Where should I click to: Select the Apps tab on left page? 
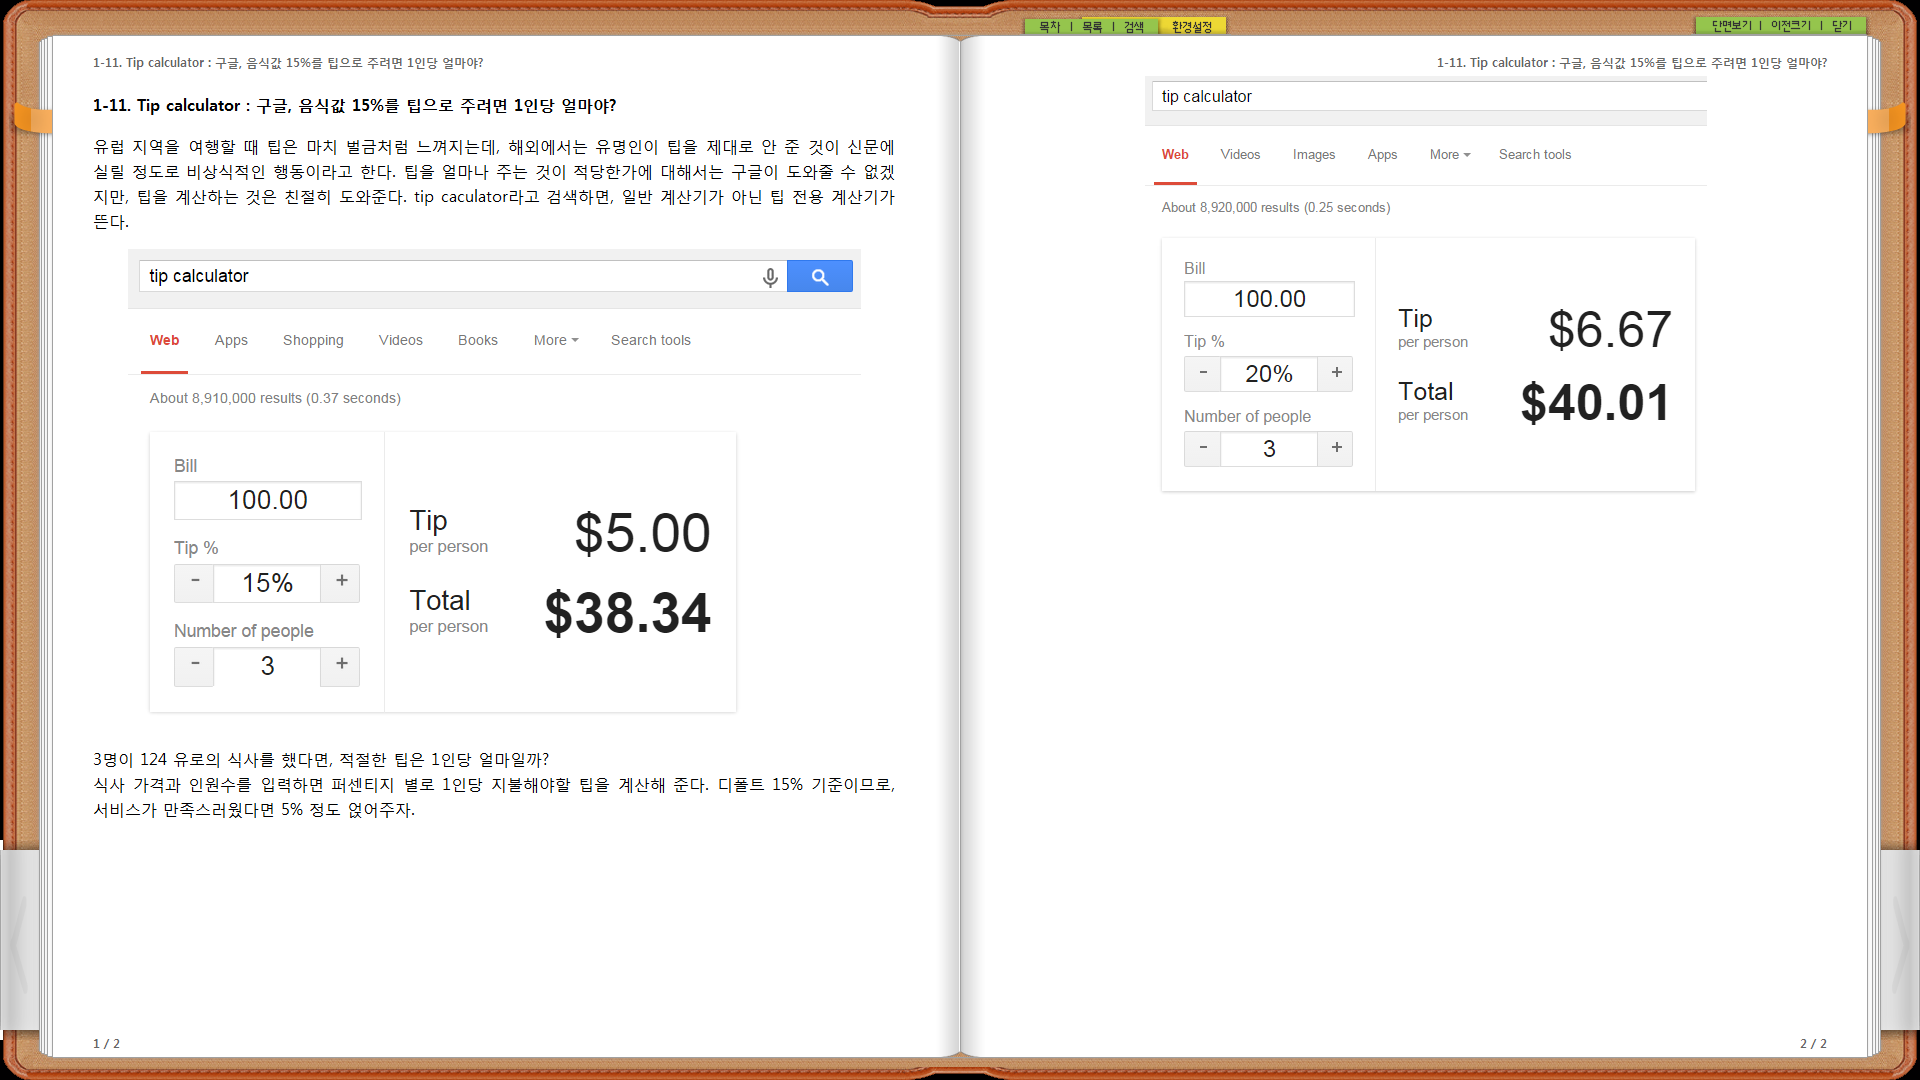[231, 341]
